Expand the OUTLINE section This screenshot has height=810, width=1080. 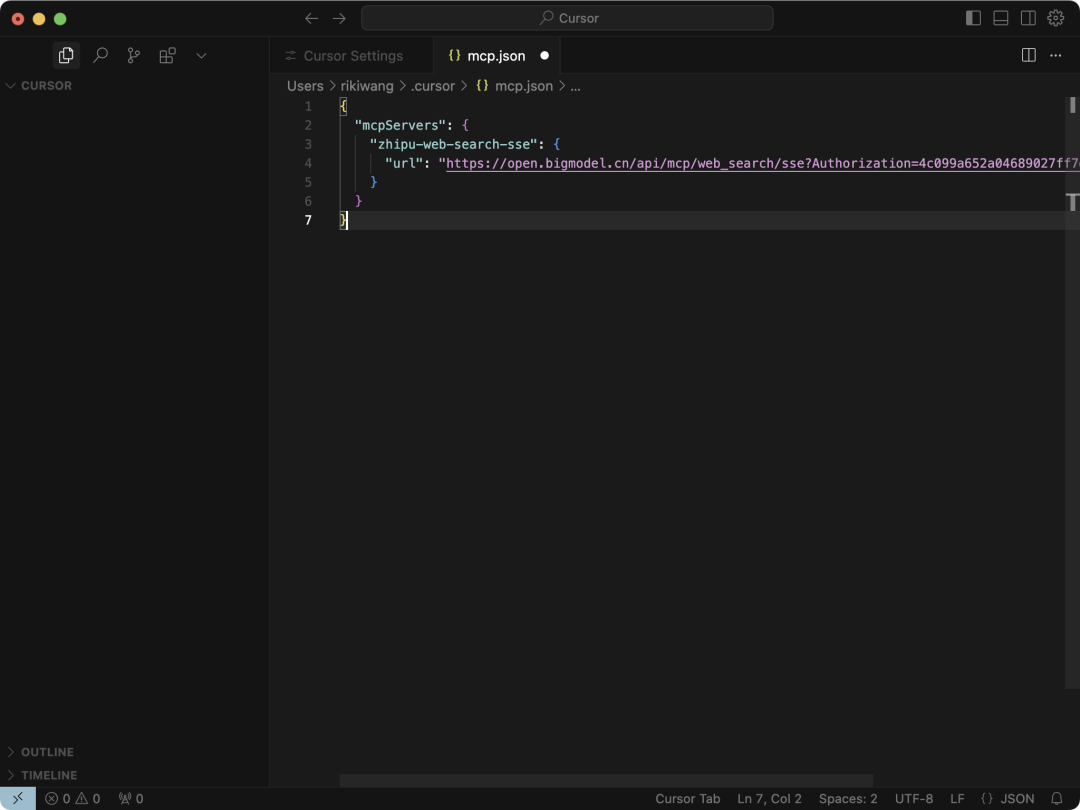coord(134,751)
